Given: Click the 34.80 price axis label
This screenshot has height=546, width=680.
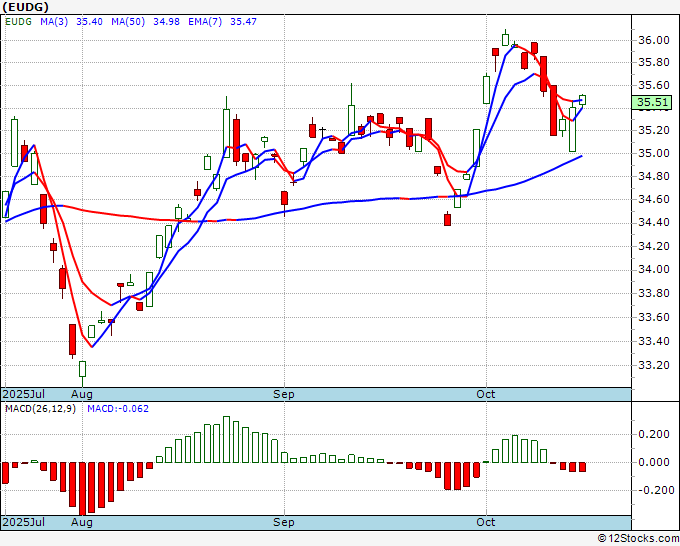Looking at the screenshot, I should (x=654, y=177).
